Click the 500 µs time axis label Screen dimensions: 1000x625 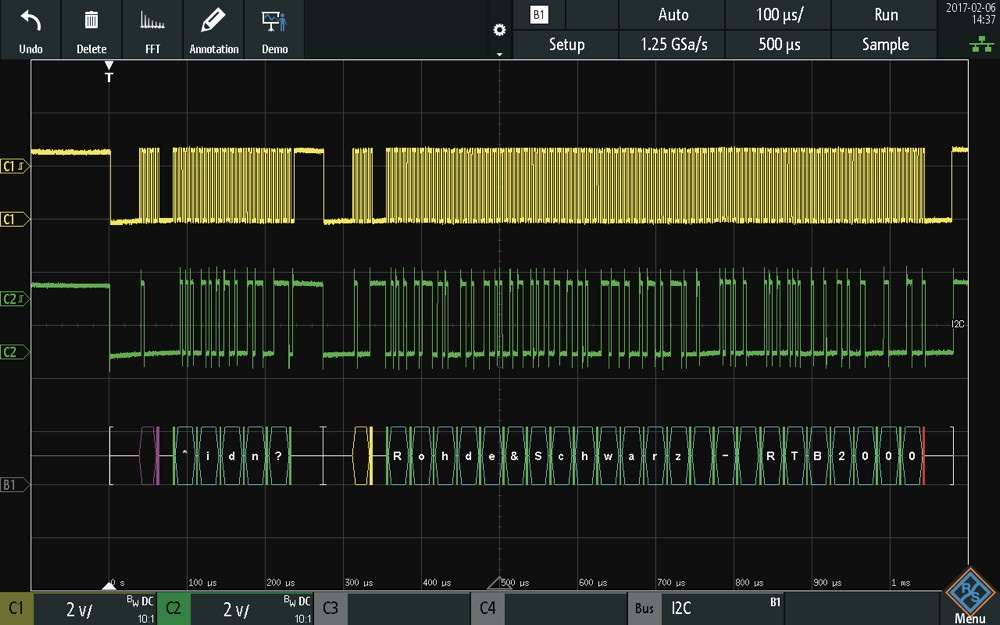click(517, 582)
